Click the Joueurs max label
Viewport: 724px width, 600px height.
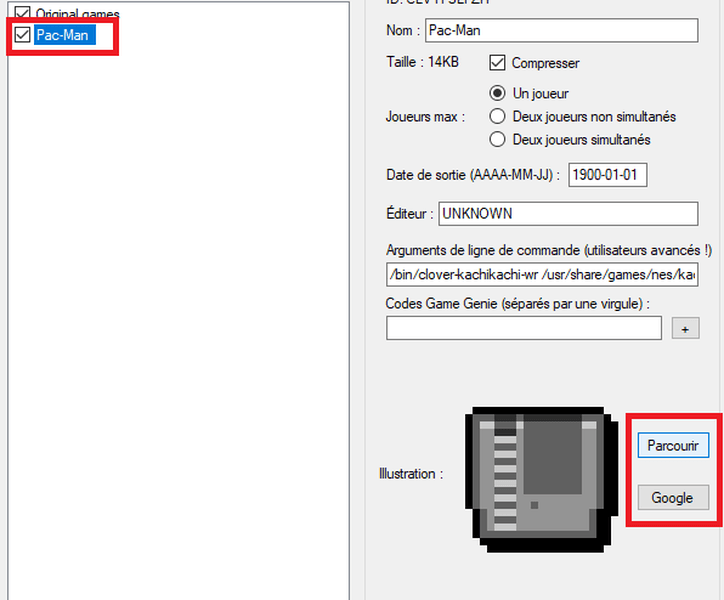click(425, 116)
